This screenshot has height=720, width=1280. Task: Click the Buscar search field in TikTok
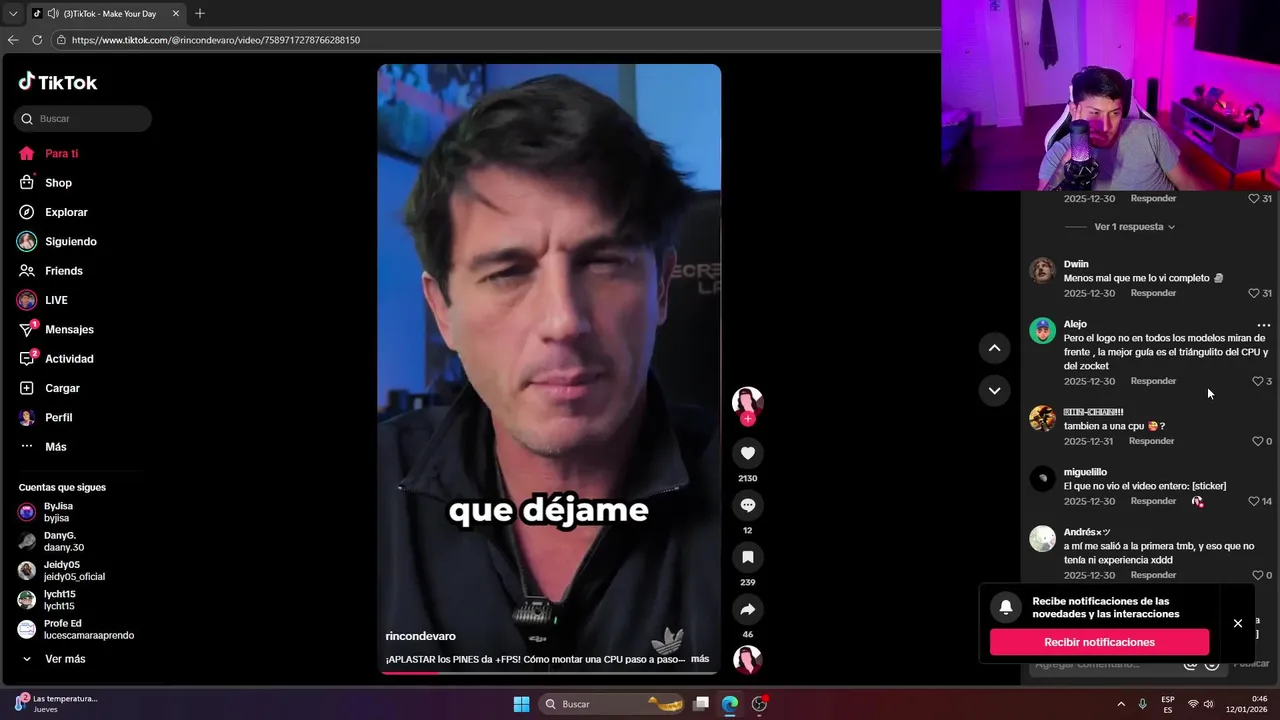[83, 119]
